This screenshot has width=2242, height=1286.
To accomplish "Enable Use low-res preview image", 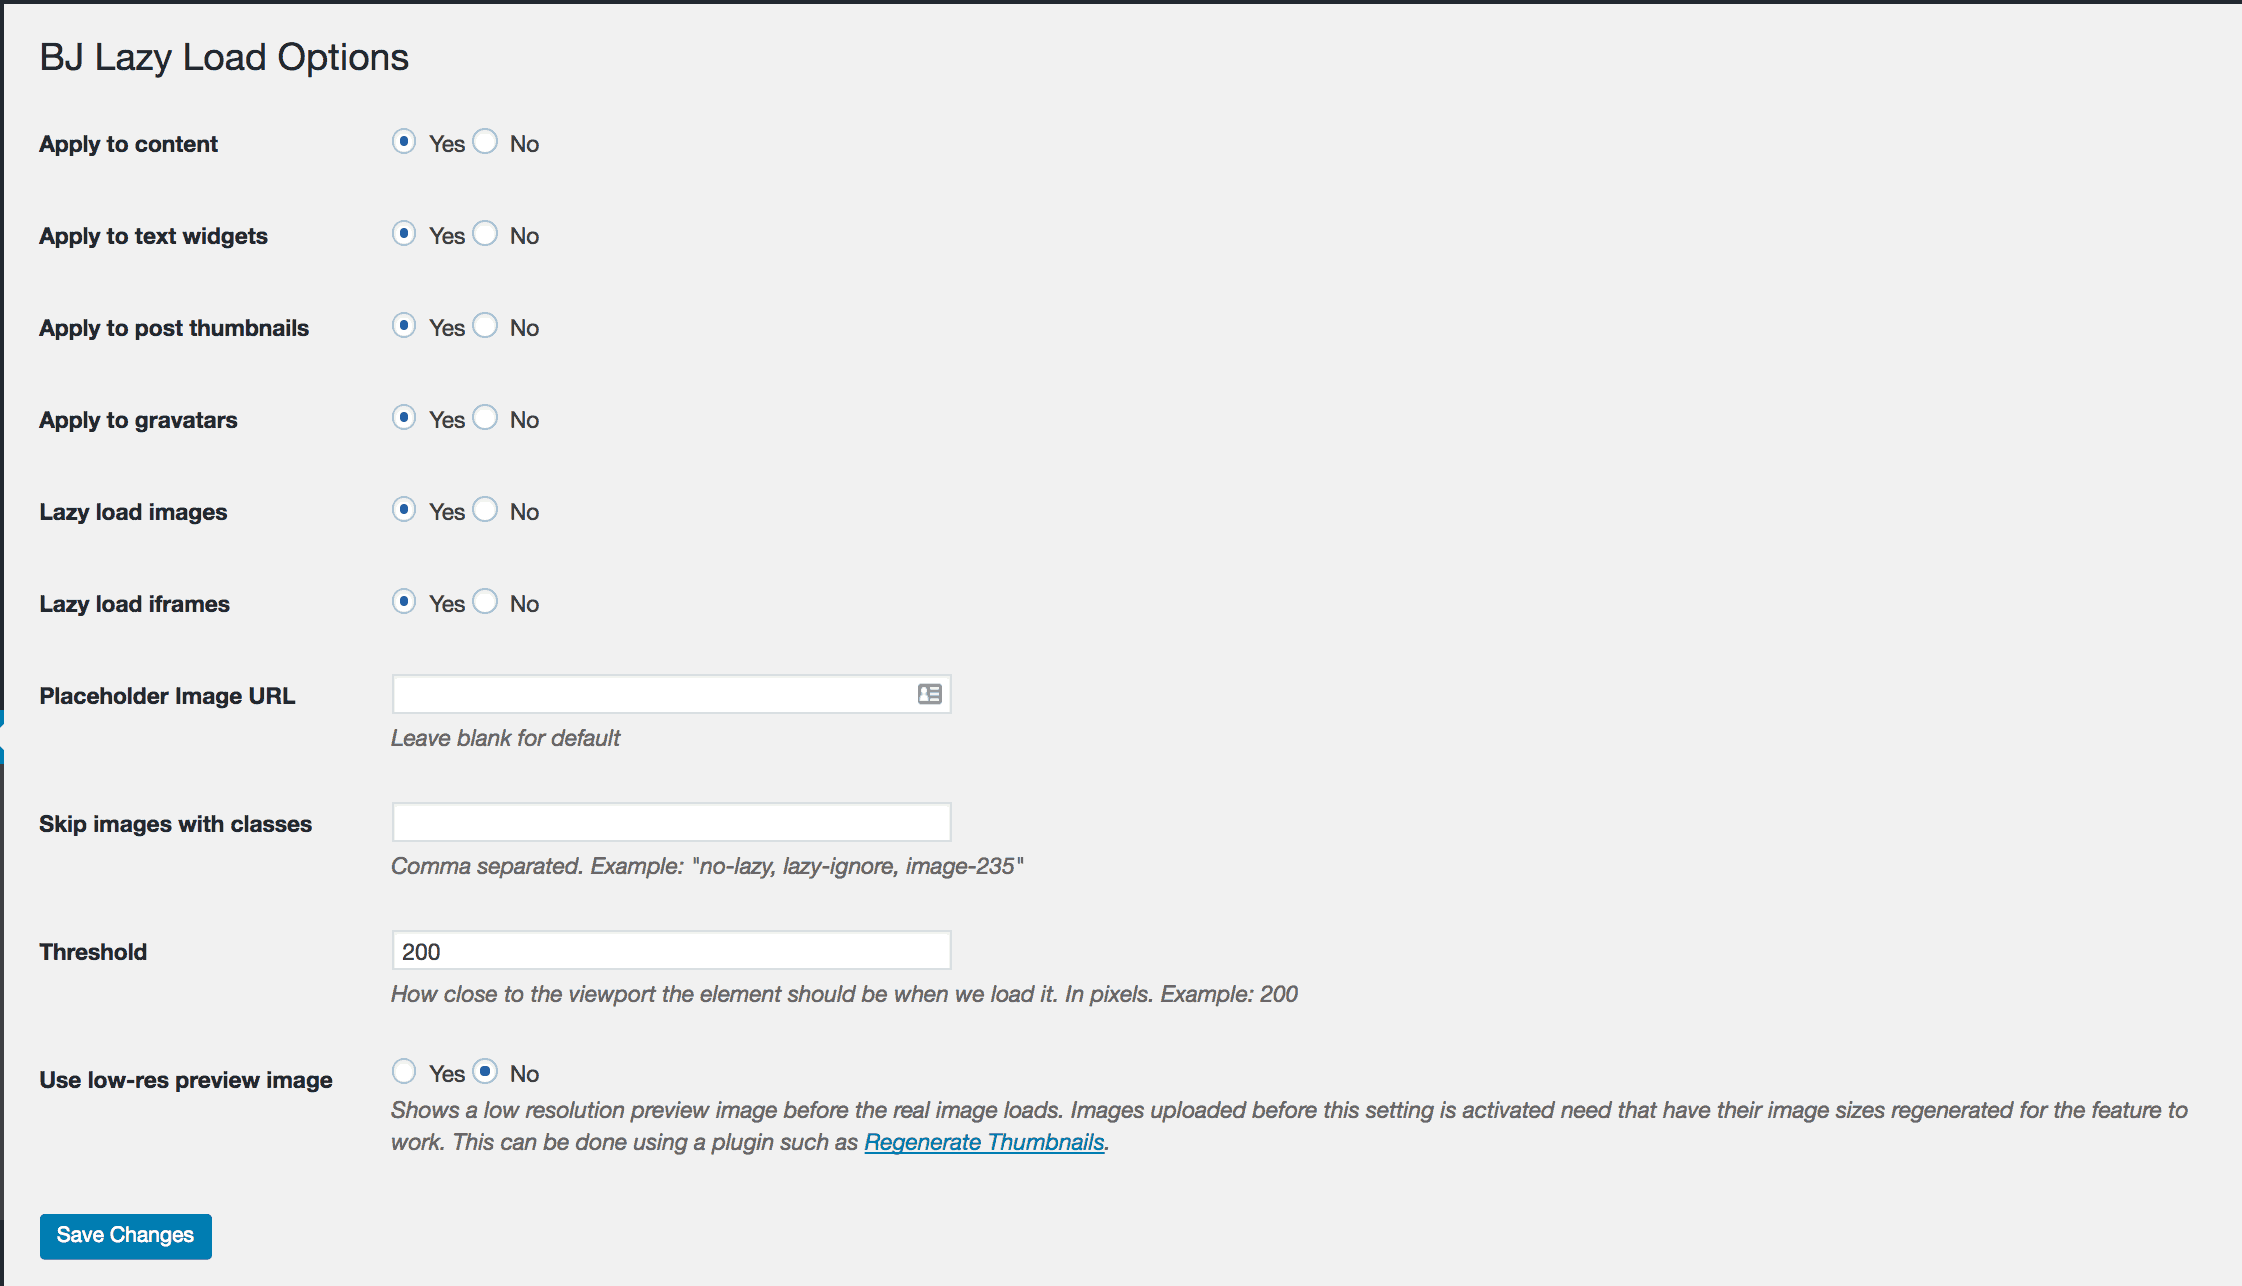I will click(x=404, y=1071).
